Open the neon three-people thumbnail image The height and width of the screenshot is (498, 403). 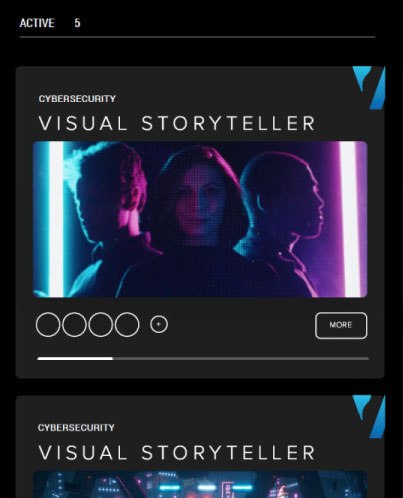coord(200,219)
